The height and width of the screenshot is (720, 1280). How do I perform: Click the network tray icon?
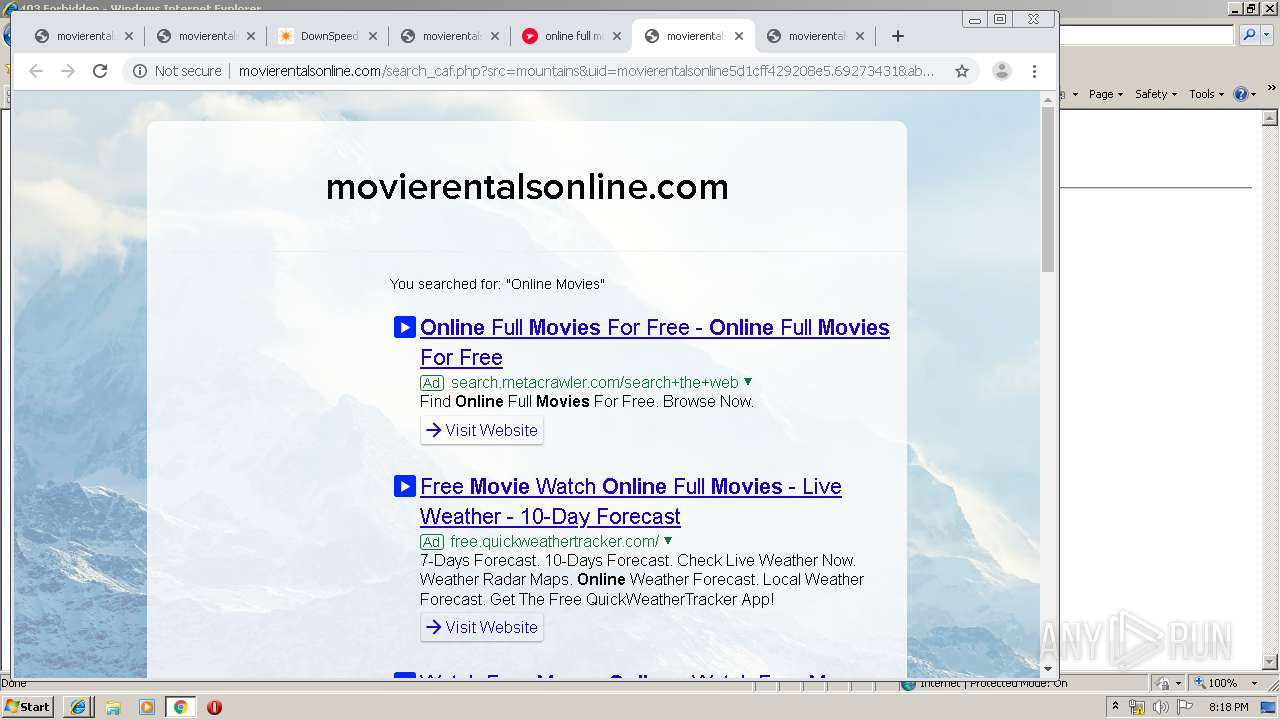click(1137, 707)
